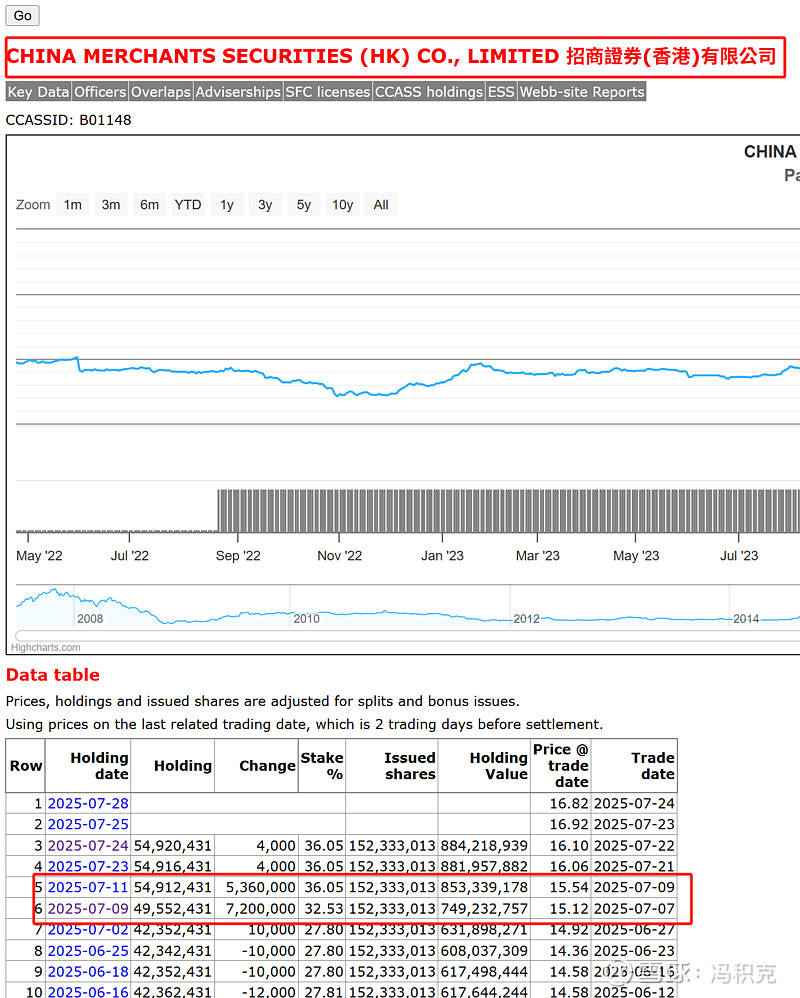Click the Change column header
This screenshot has width=800, height=998.
pos(256,766)
